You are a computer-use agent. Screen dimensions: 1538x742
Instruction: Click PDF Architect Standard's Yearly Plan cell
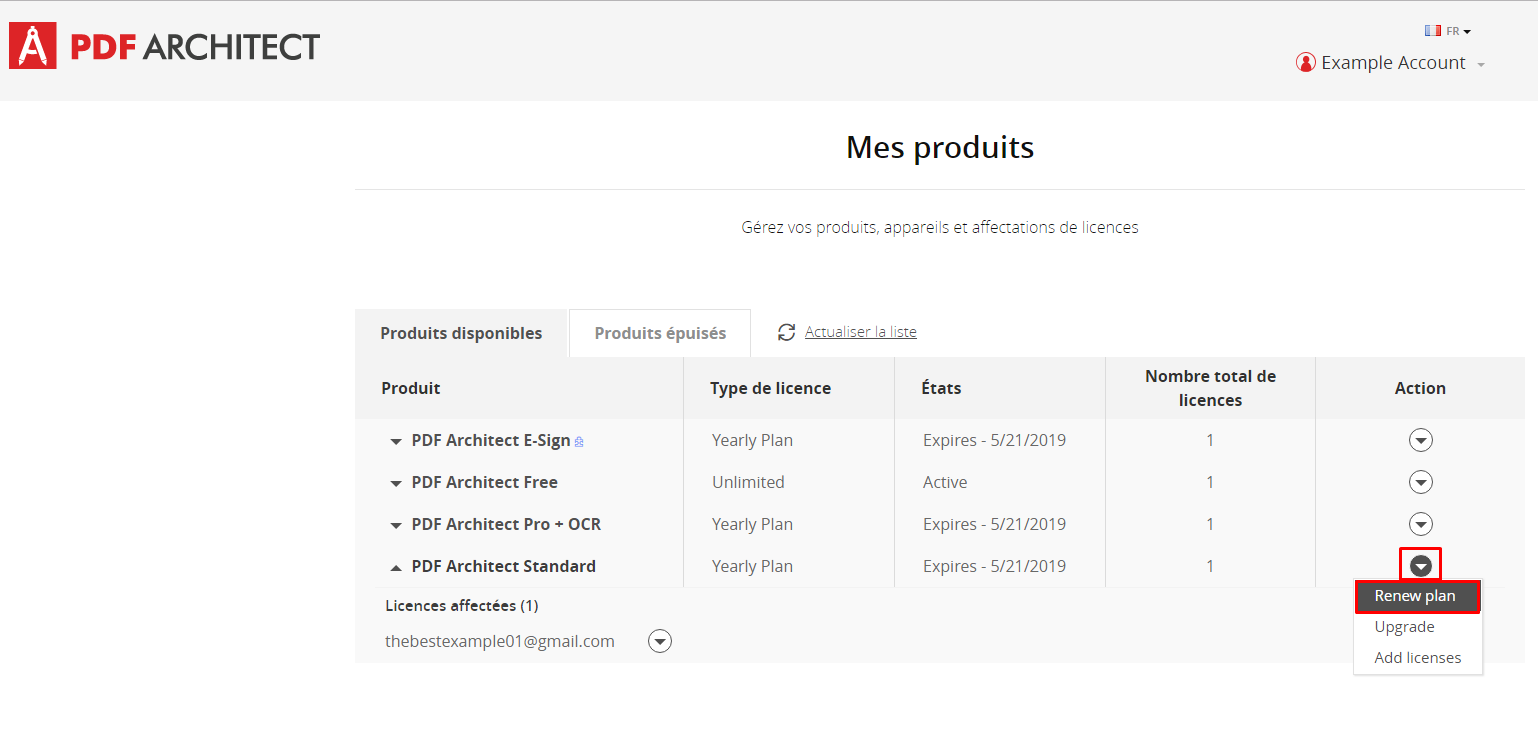752,566
